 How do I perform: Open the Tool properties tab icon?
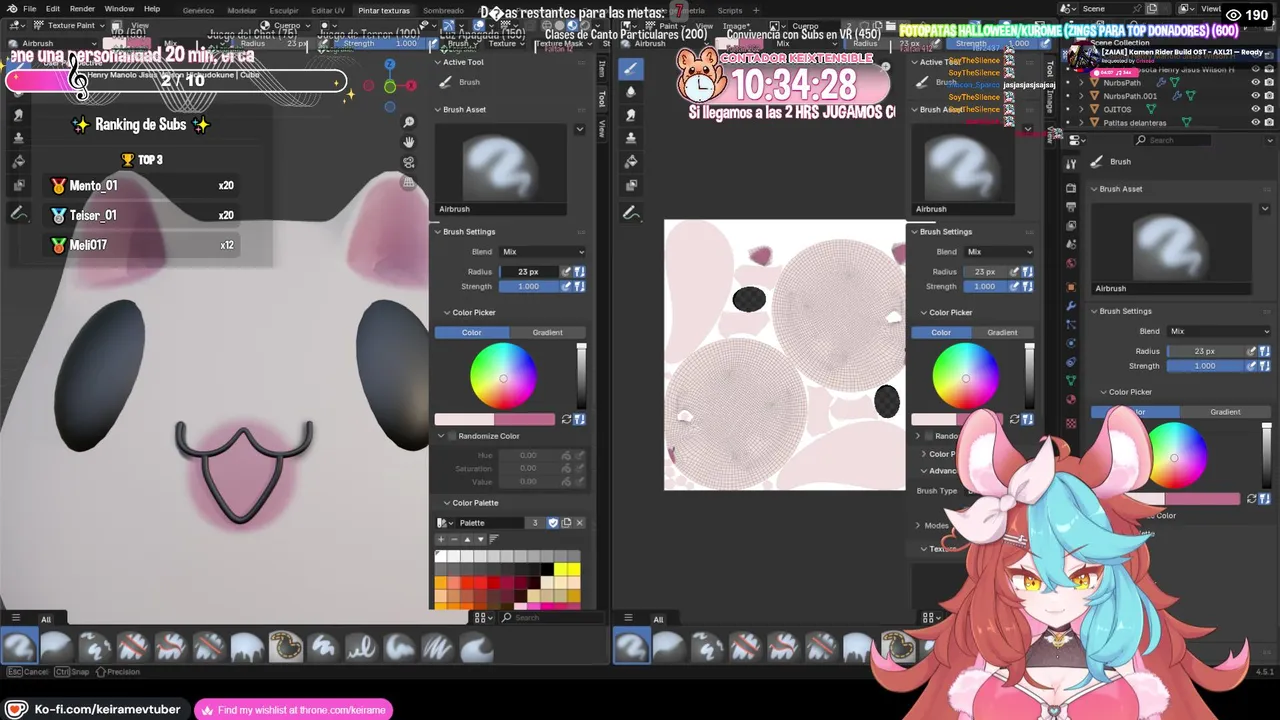[1071, 164]
